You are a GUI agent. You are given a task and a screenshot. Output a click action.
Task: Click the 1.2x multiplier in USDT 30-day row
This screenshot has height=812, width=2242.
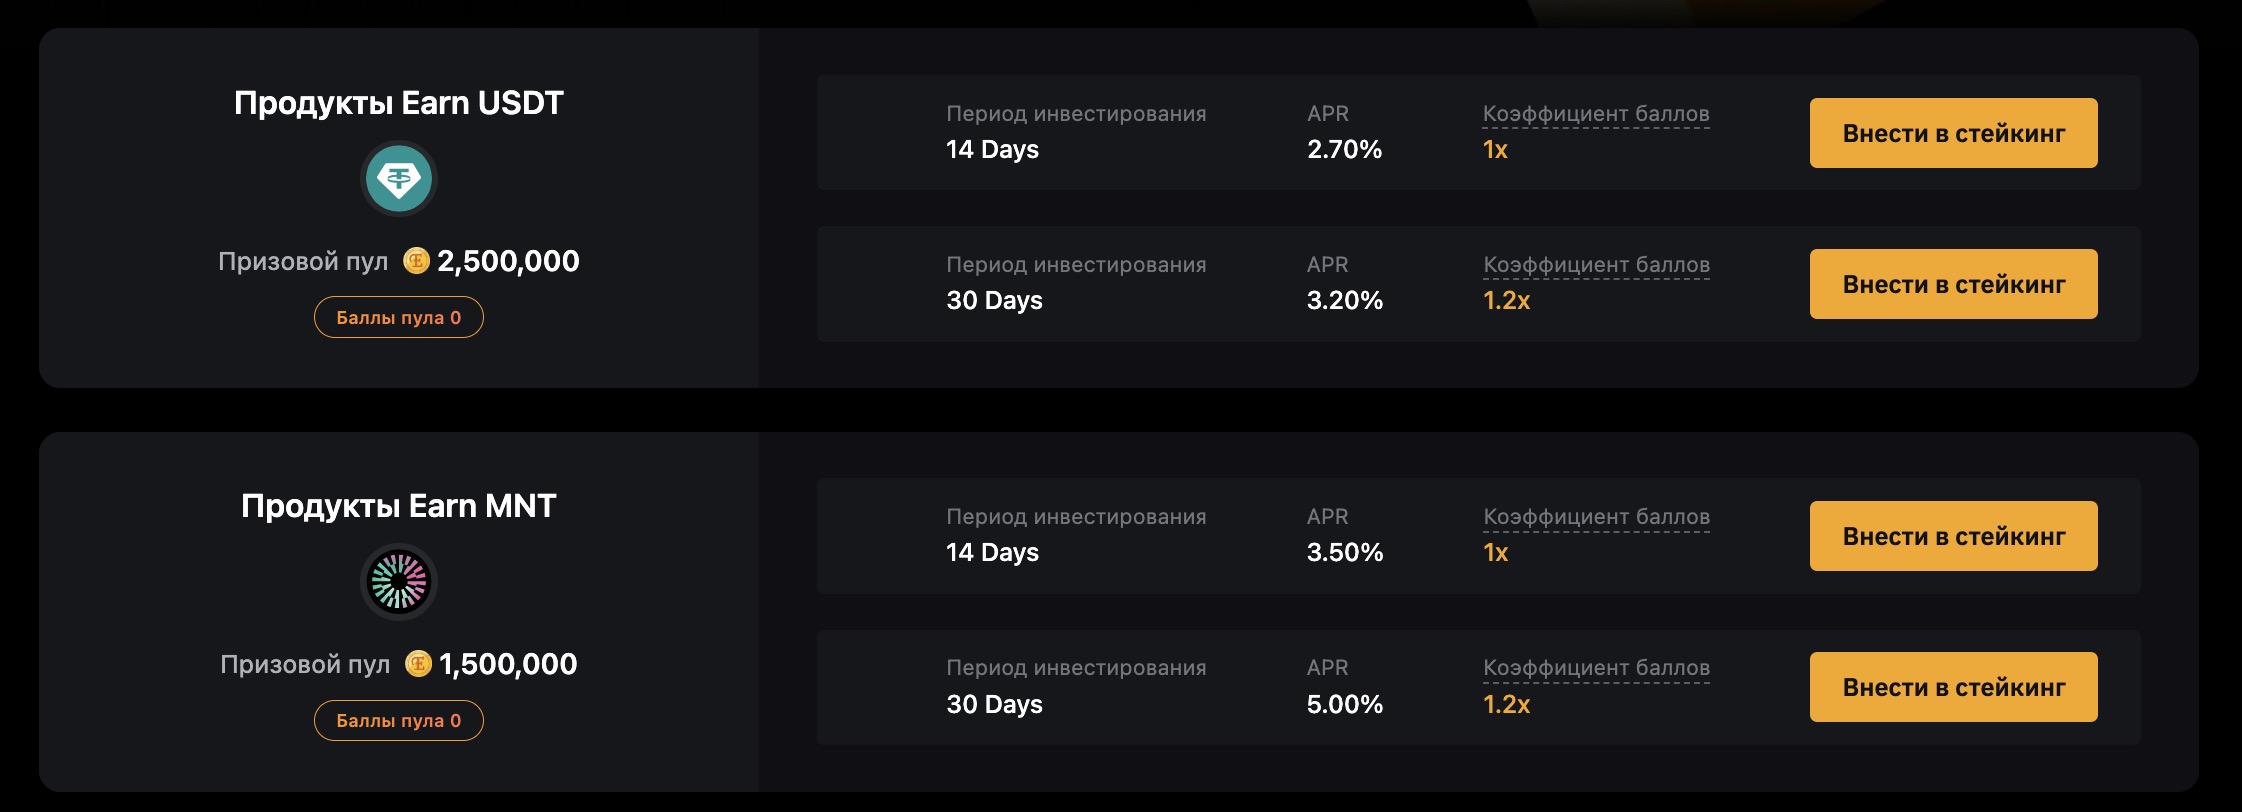[x=1506, y=300]
